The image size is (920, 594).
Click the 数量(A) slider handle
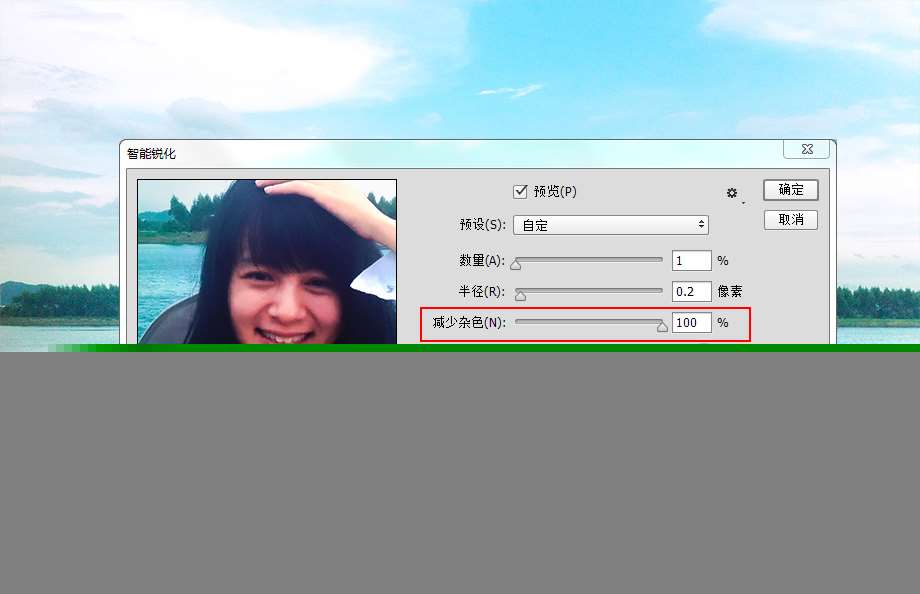[x=516, y=265]
